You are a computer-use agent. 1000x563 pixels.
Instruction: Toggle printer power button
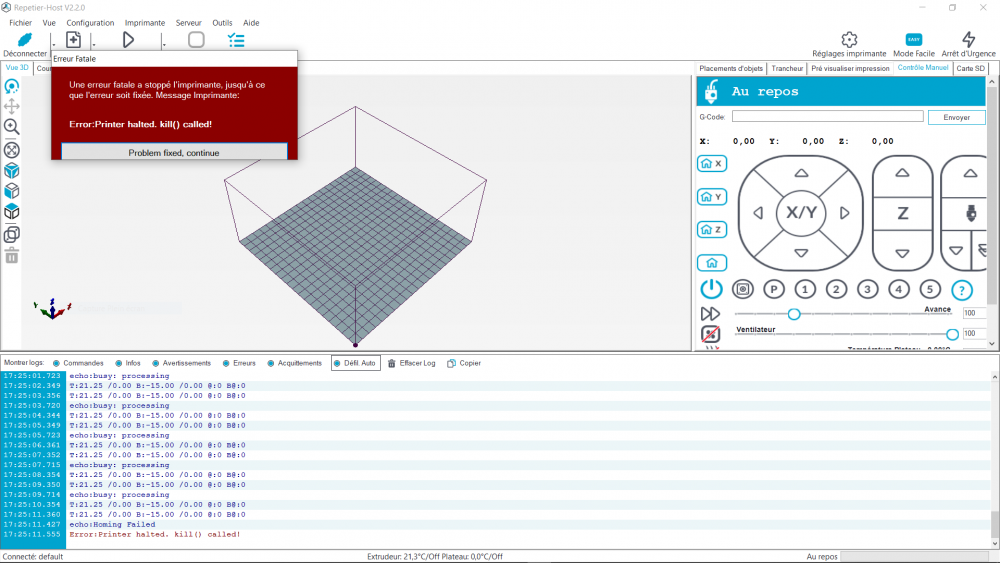711,289
